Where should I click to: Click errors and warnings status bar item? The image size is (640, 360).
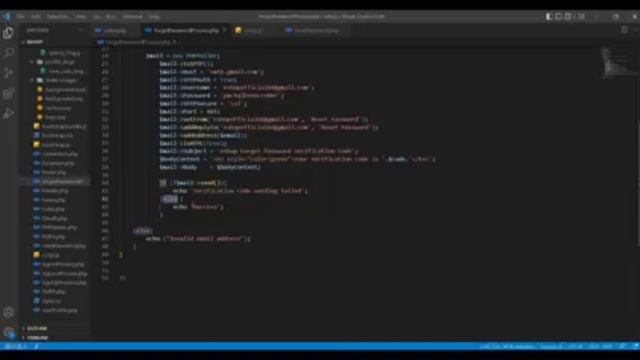click(x=16, y=347)
